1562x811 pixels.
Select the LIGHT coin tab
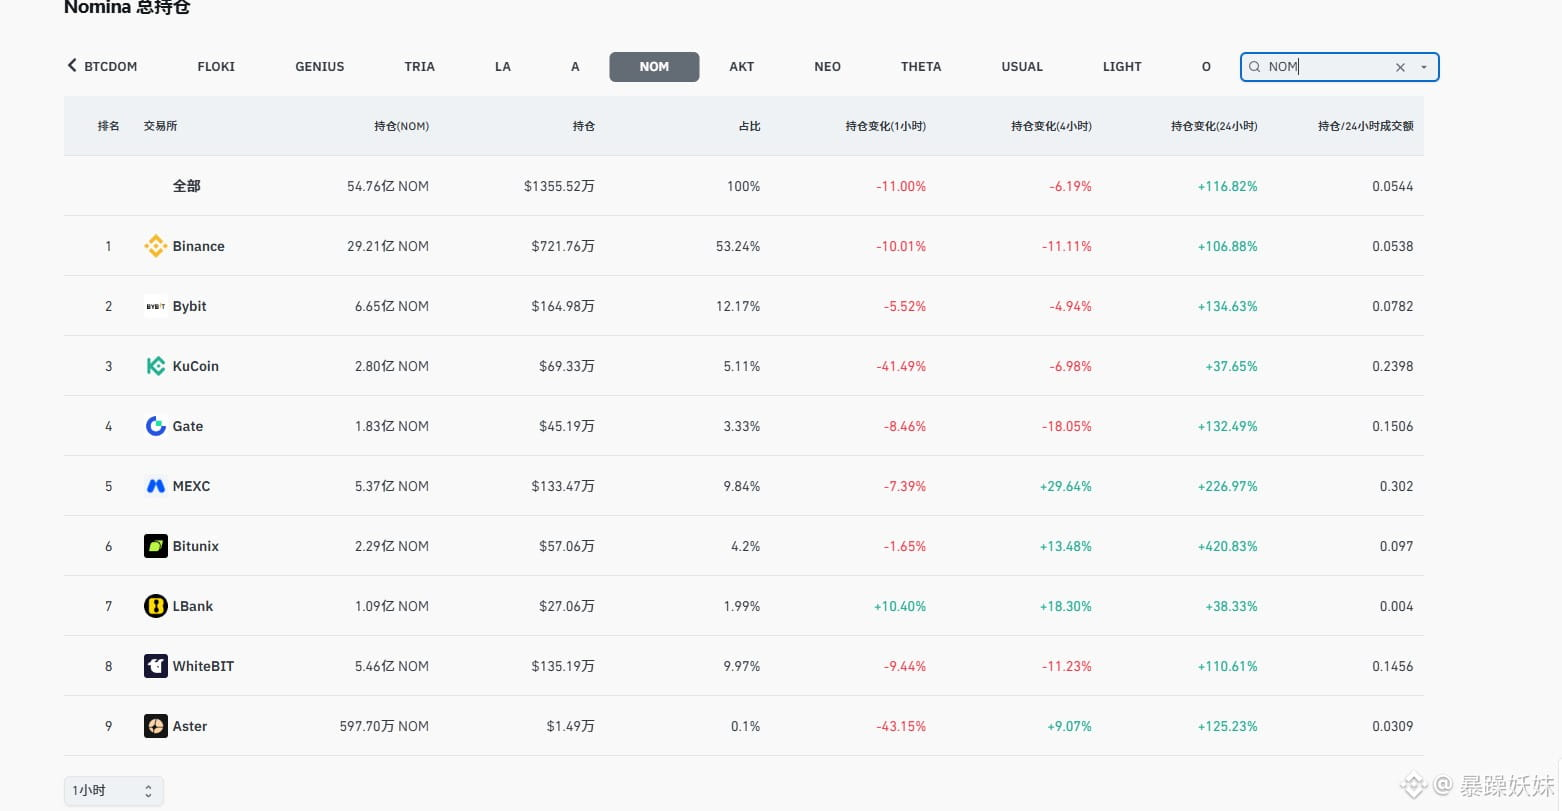pyautogui.click(x=1122, y=67)
